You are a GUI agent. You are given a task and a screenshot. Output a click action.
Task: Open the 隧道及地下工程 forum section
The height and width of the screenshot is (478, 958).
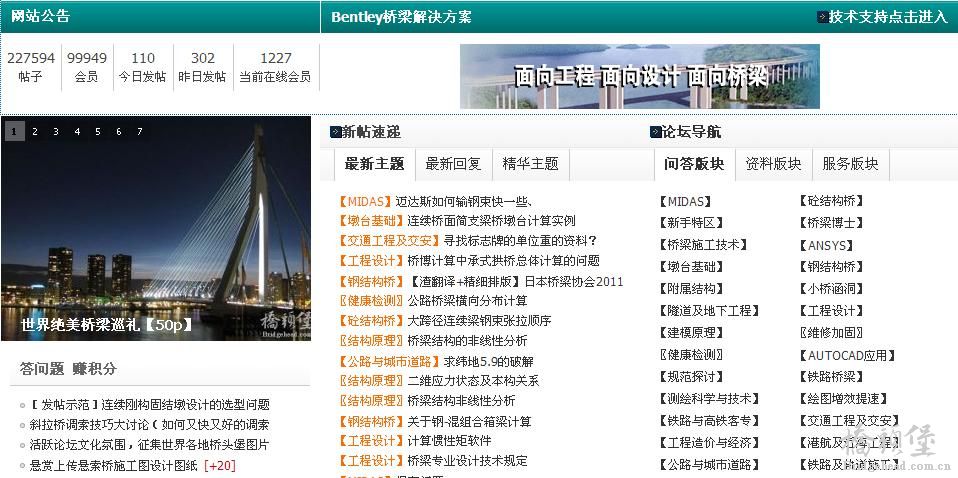[709, 311]
